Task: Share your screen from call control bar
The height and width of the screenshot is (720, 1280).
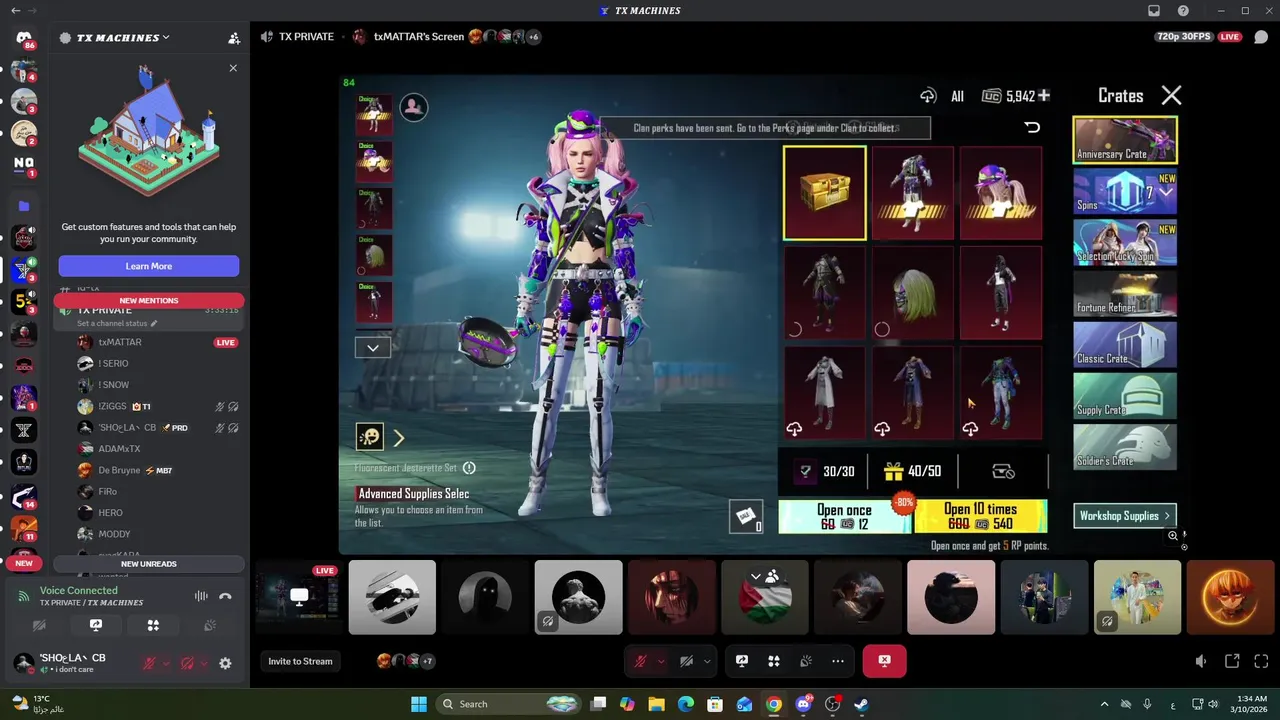Action: coord(742,661)
